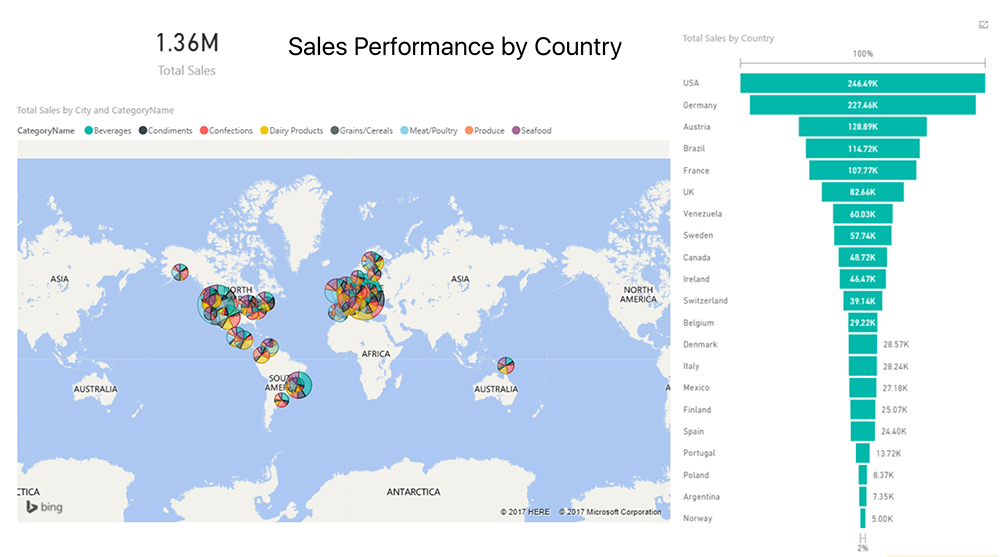Screen dimensions: 1000x557
Task: Pick the Produce legend item
Action: click(x=485, y=131)
